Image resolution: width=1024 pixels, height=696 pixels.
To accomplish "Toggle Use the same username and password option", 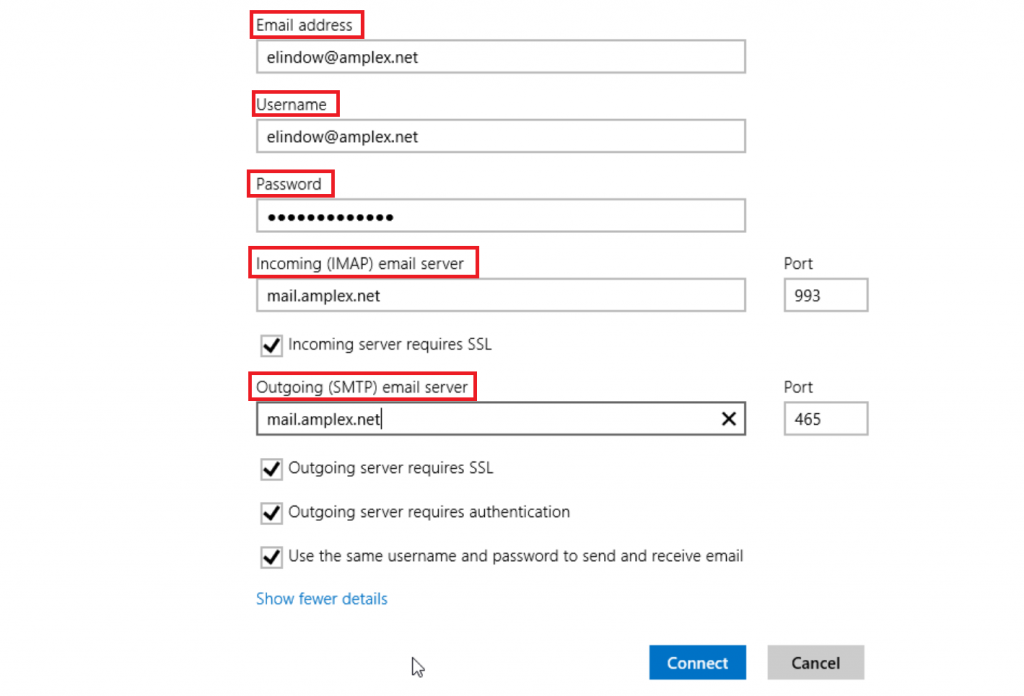I will tap(271, 557).
